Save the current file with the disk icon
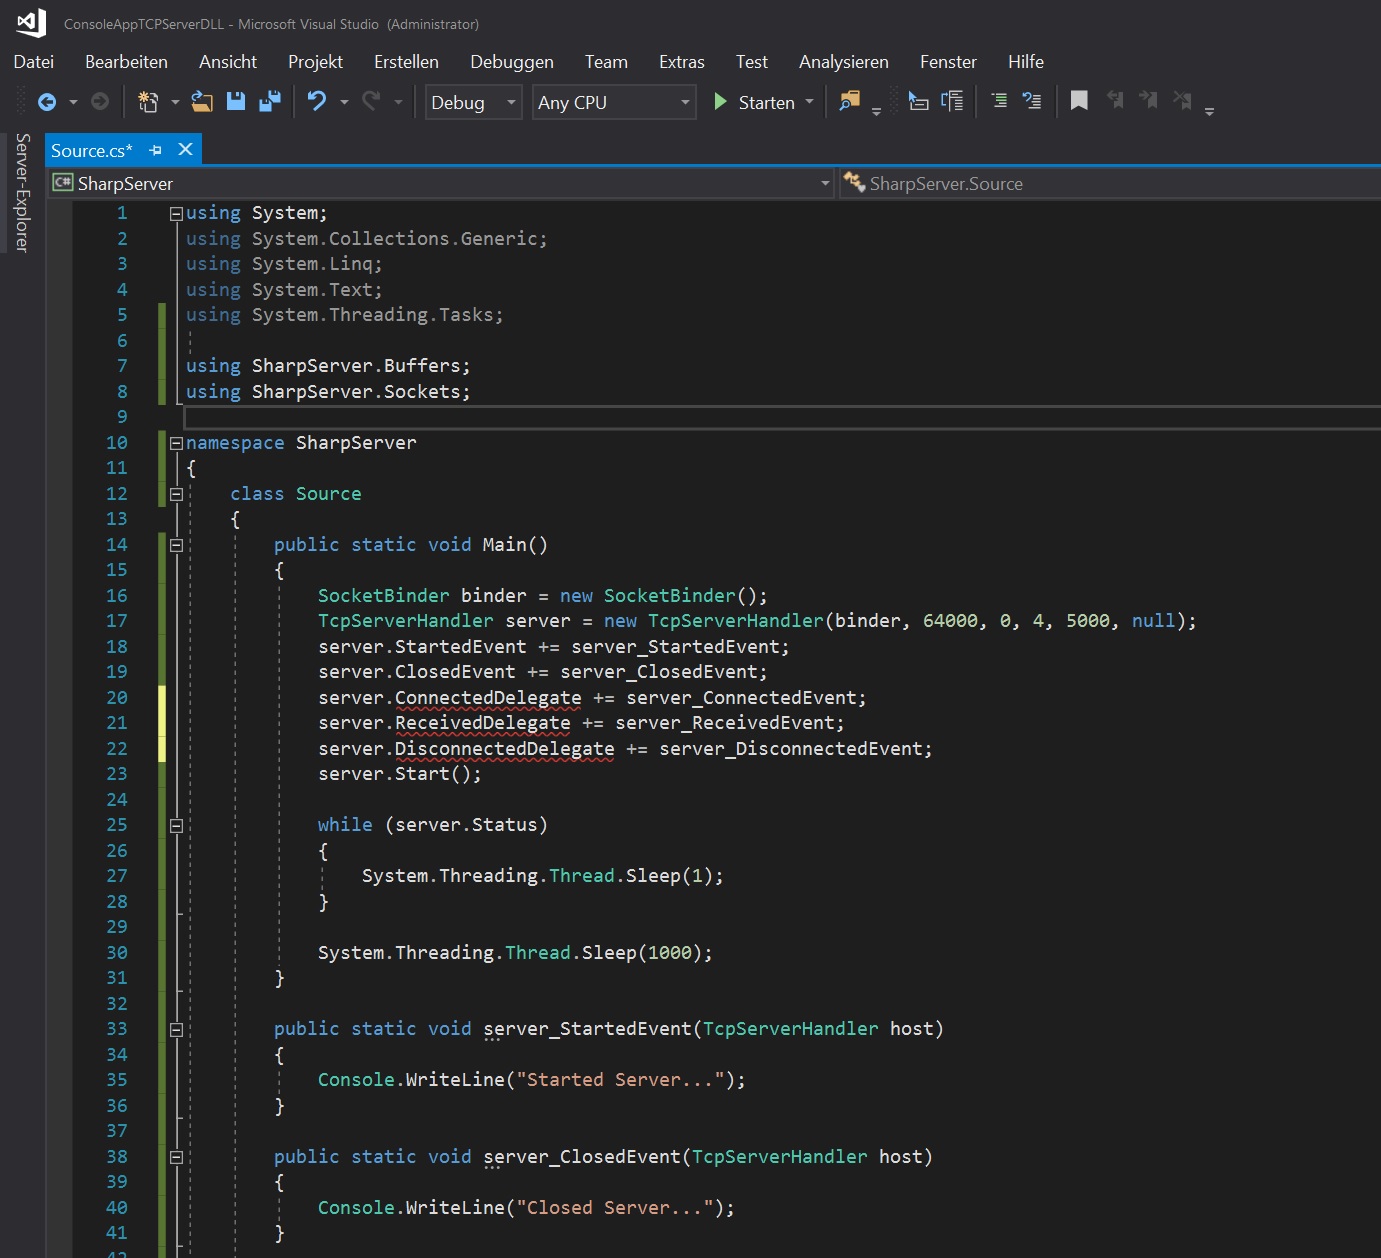1381x1258 pixels. (x=236, y=102)
